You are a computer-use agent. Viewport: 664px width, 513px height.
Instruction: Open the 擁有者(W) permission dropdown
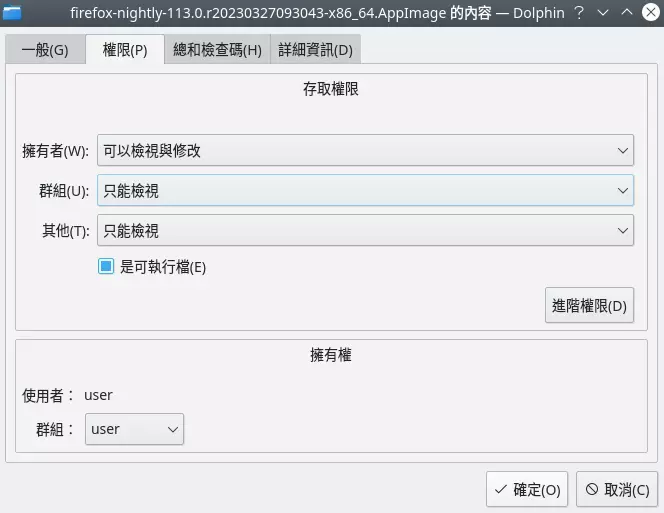[365, 150]
